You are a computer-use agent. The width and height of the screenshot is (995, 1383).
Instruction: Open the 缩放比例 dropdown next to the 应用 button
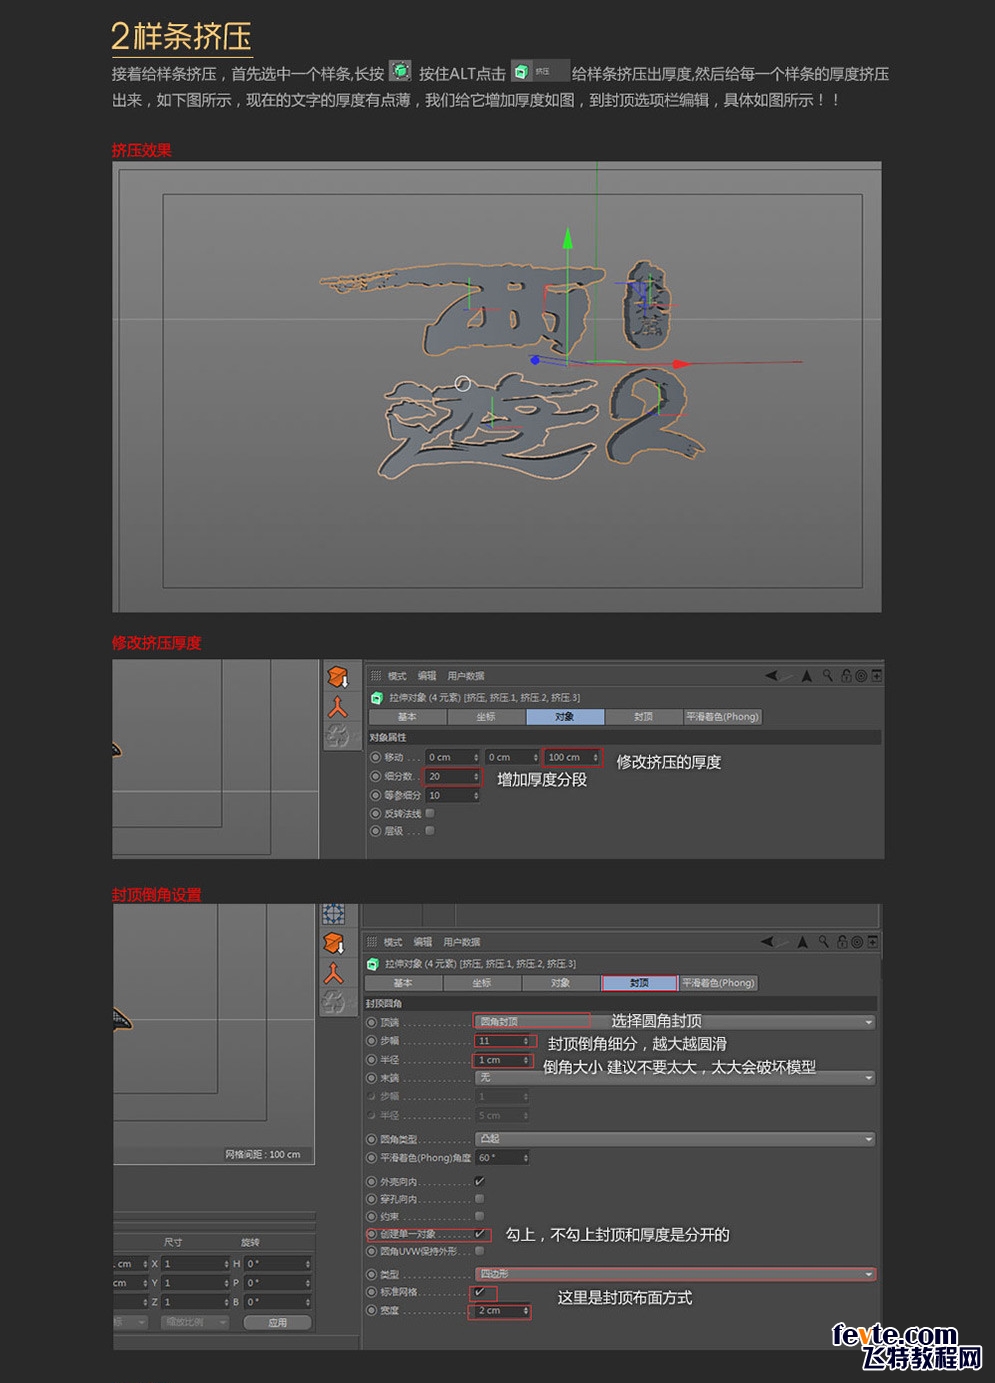click(195, 1322)
